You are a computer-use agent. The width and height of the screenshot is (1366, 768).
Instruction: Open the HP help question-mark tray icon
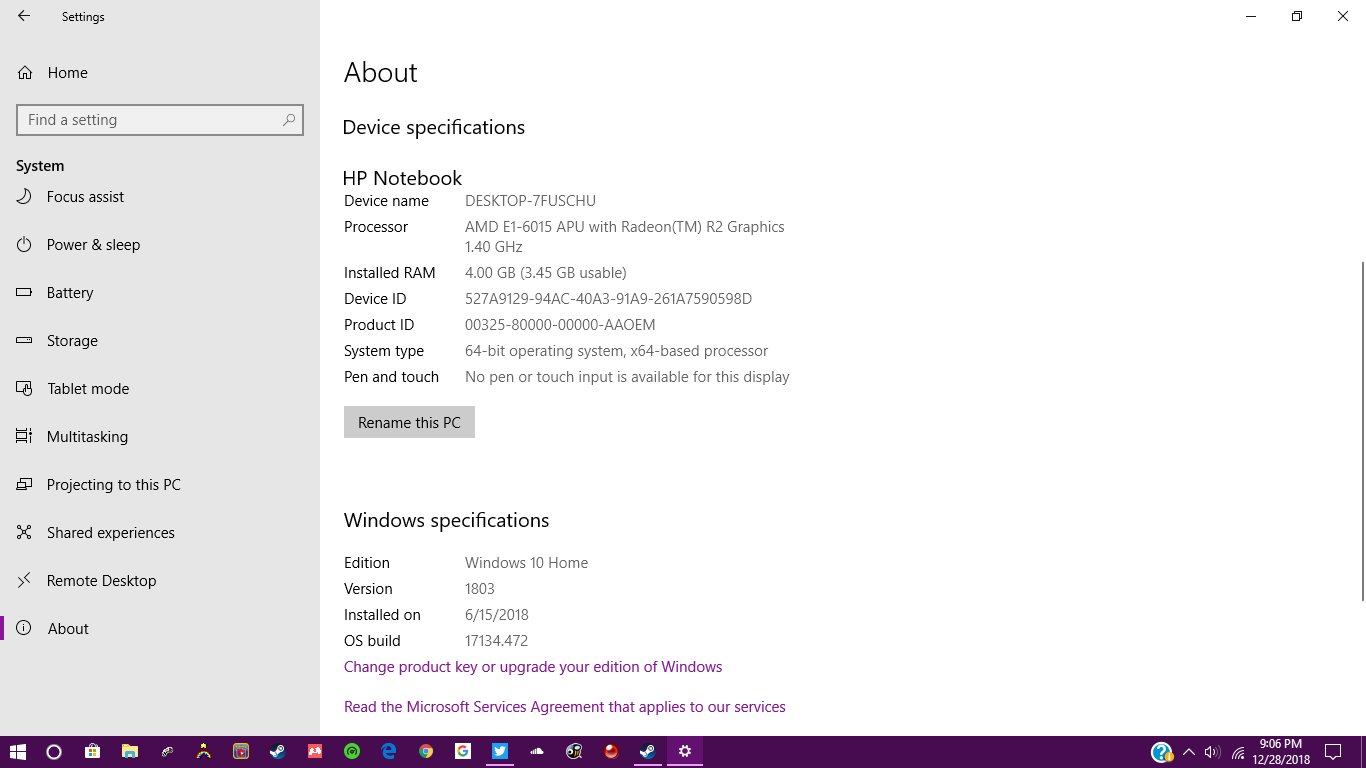click(1161, 752)
